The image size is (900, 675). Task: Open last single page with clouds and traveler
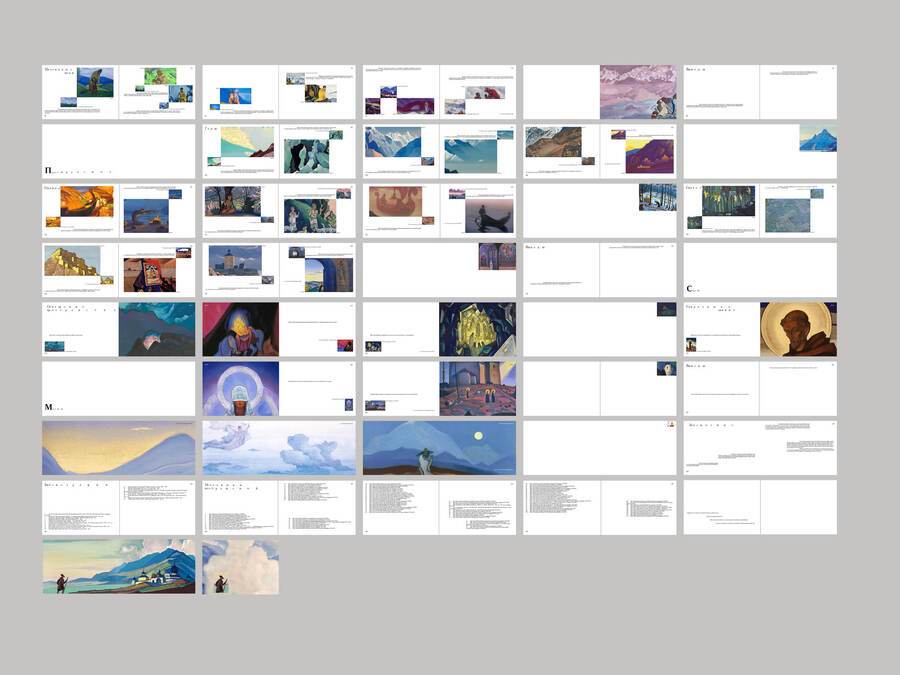240,567
